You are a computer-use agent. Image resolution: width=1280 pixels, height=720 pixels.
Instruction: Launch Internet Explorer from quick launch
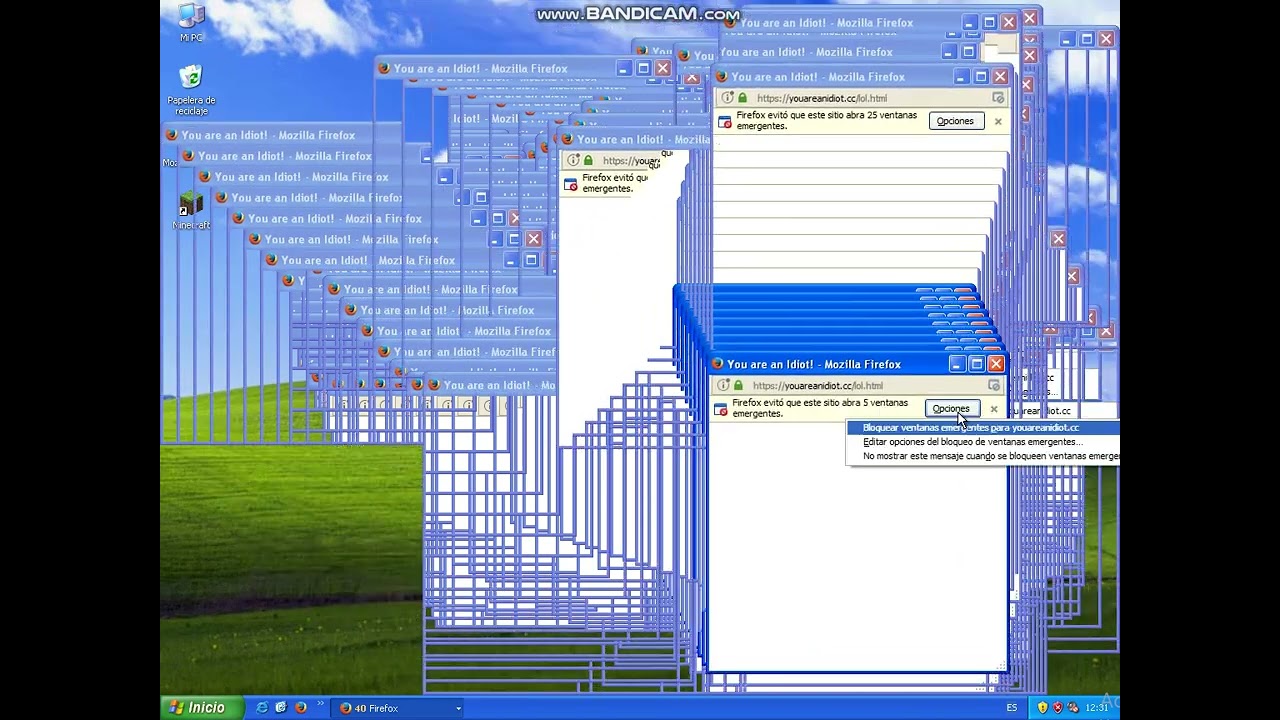click(x=262, y=708)
